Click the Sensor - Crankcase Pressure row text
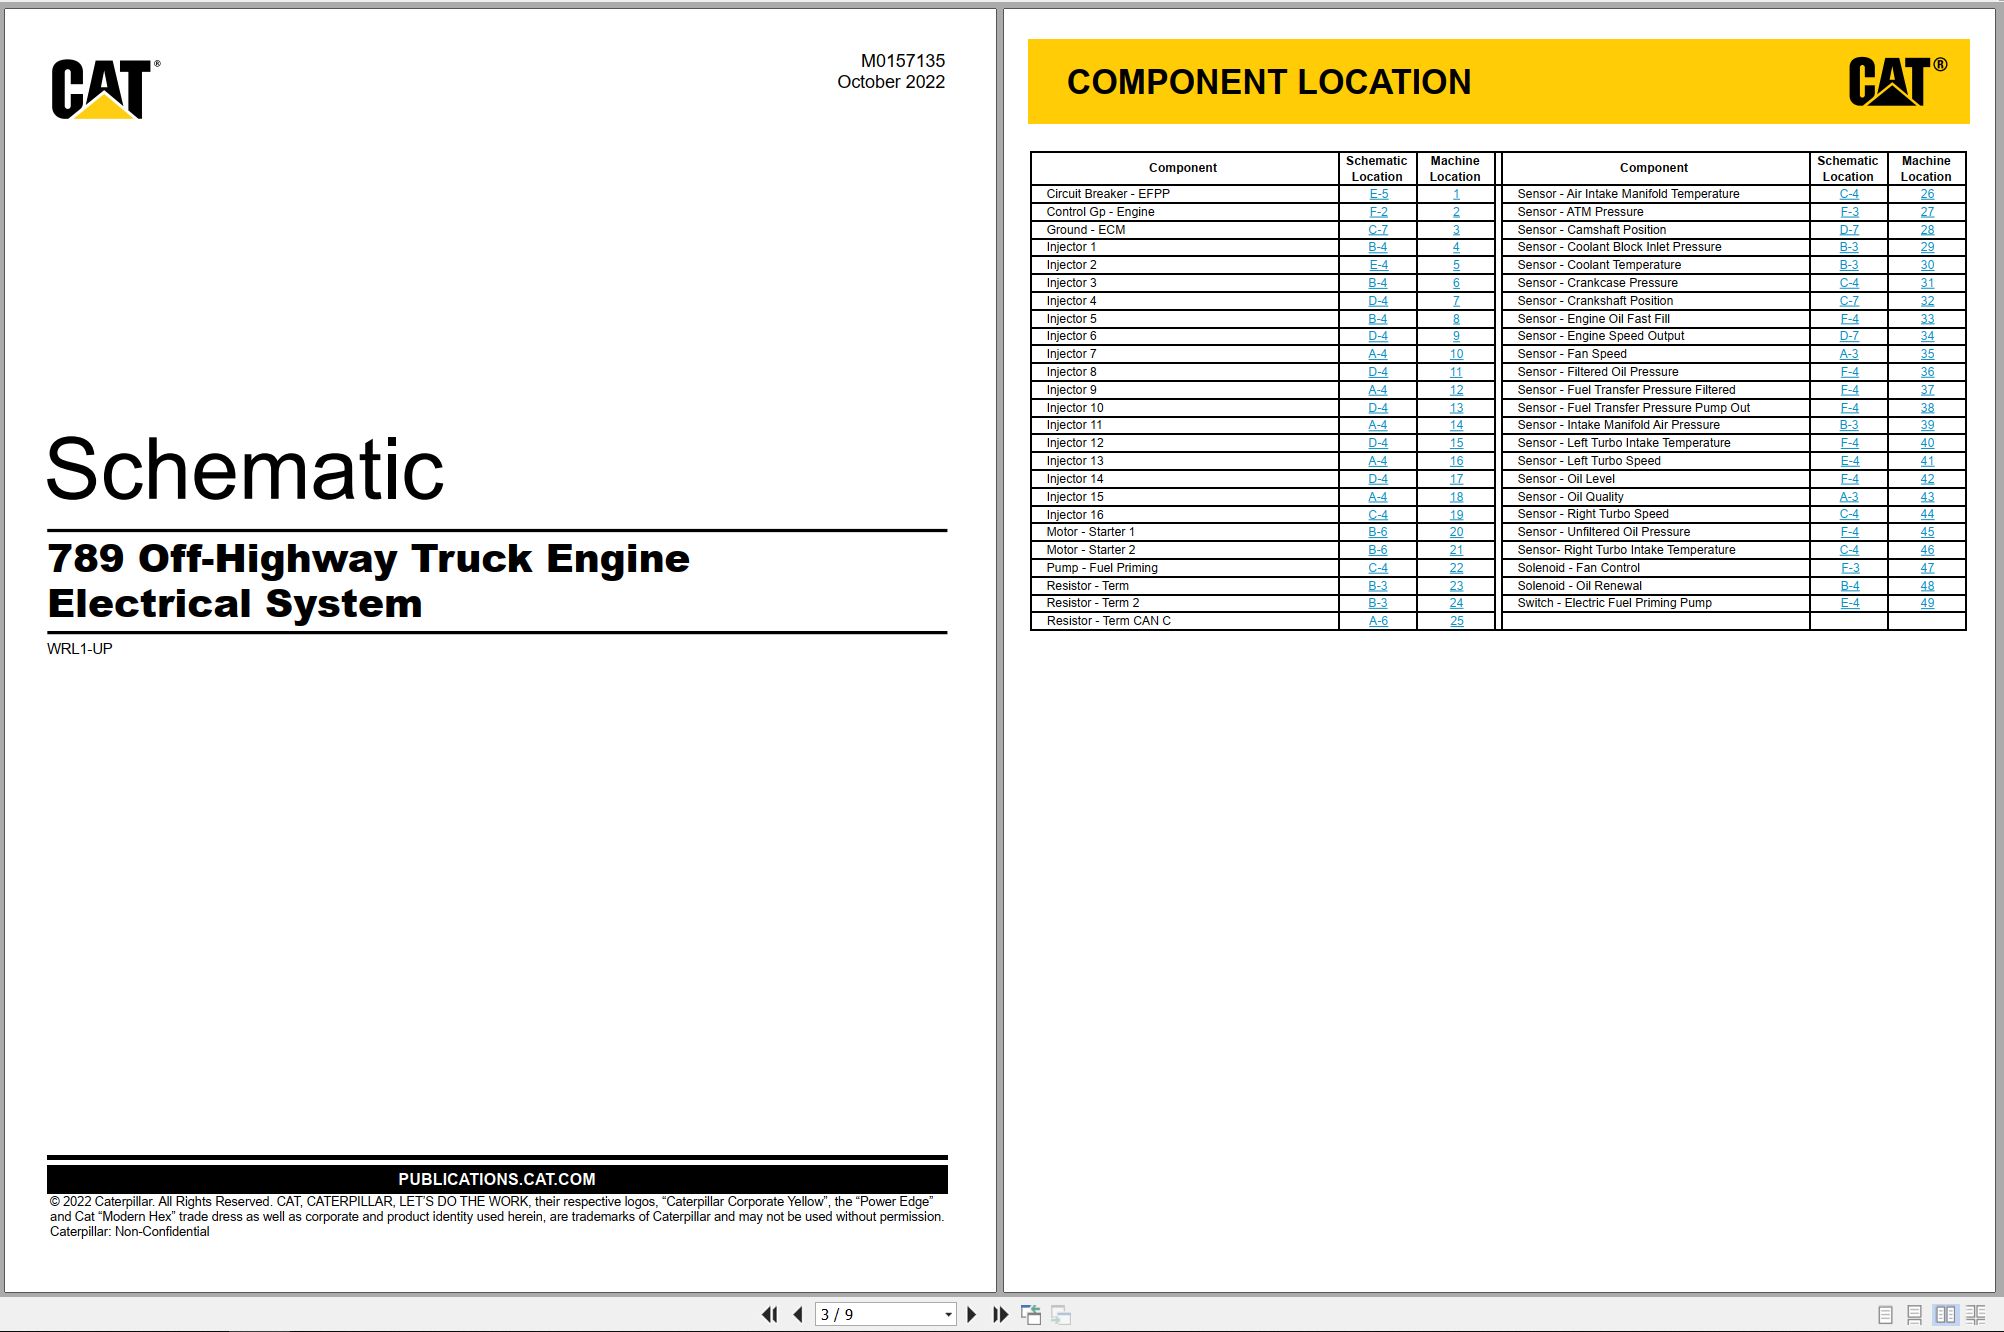Viewport: 2004px width, 1332px height. coord(1597,283)
